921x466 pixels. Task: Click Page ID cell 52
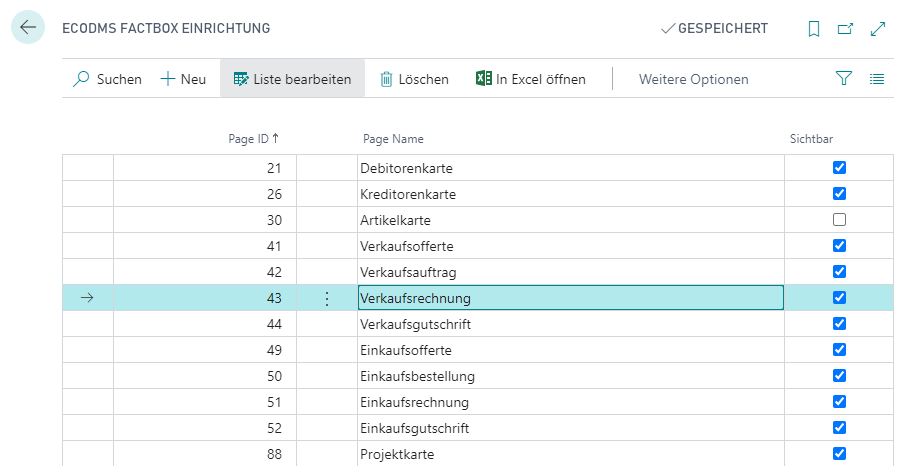(204, 428)
